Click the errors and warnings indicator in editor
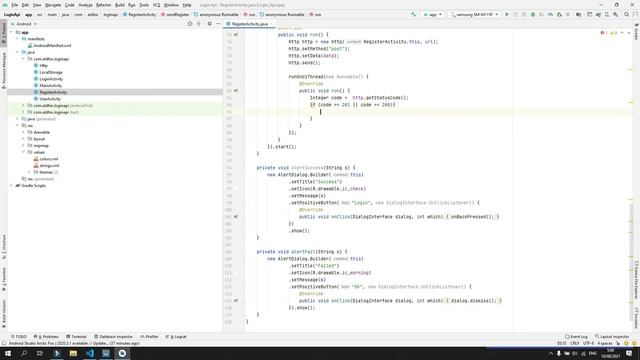This screenshot has width=640, height=360. pyautogui.click(x=610, y=33)
